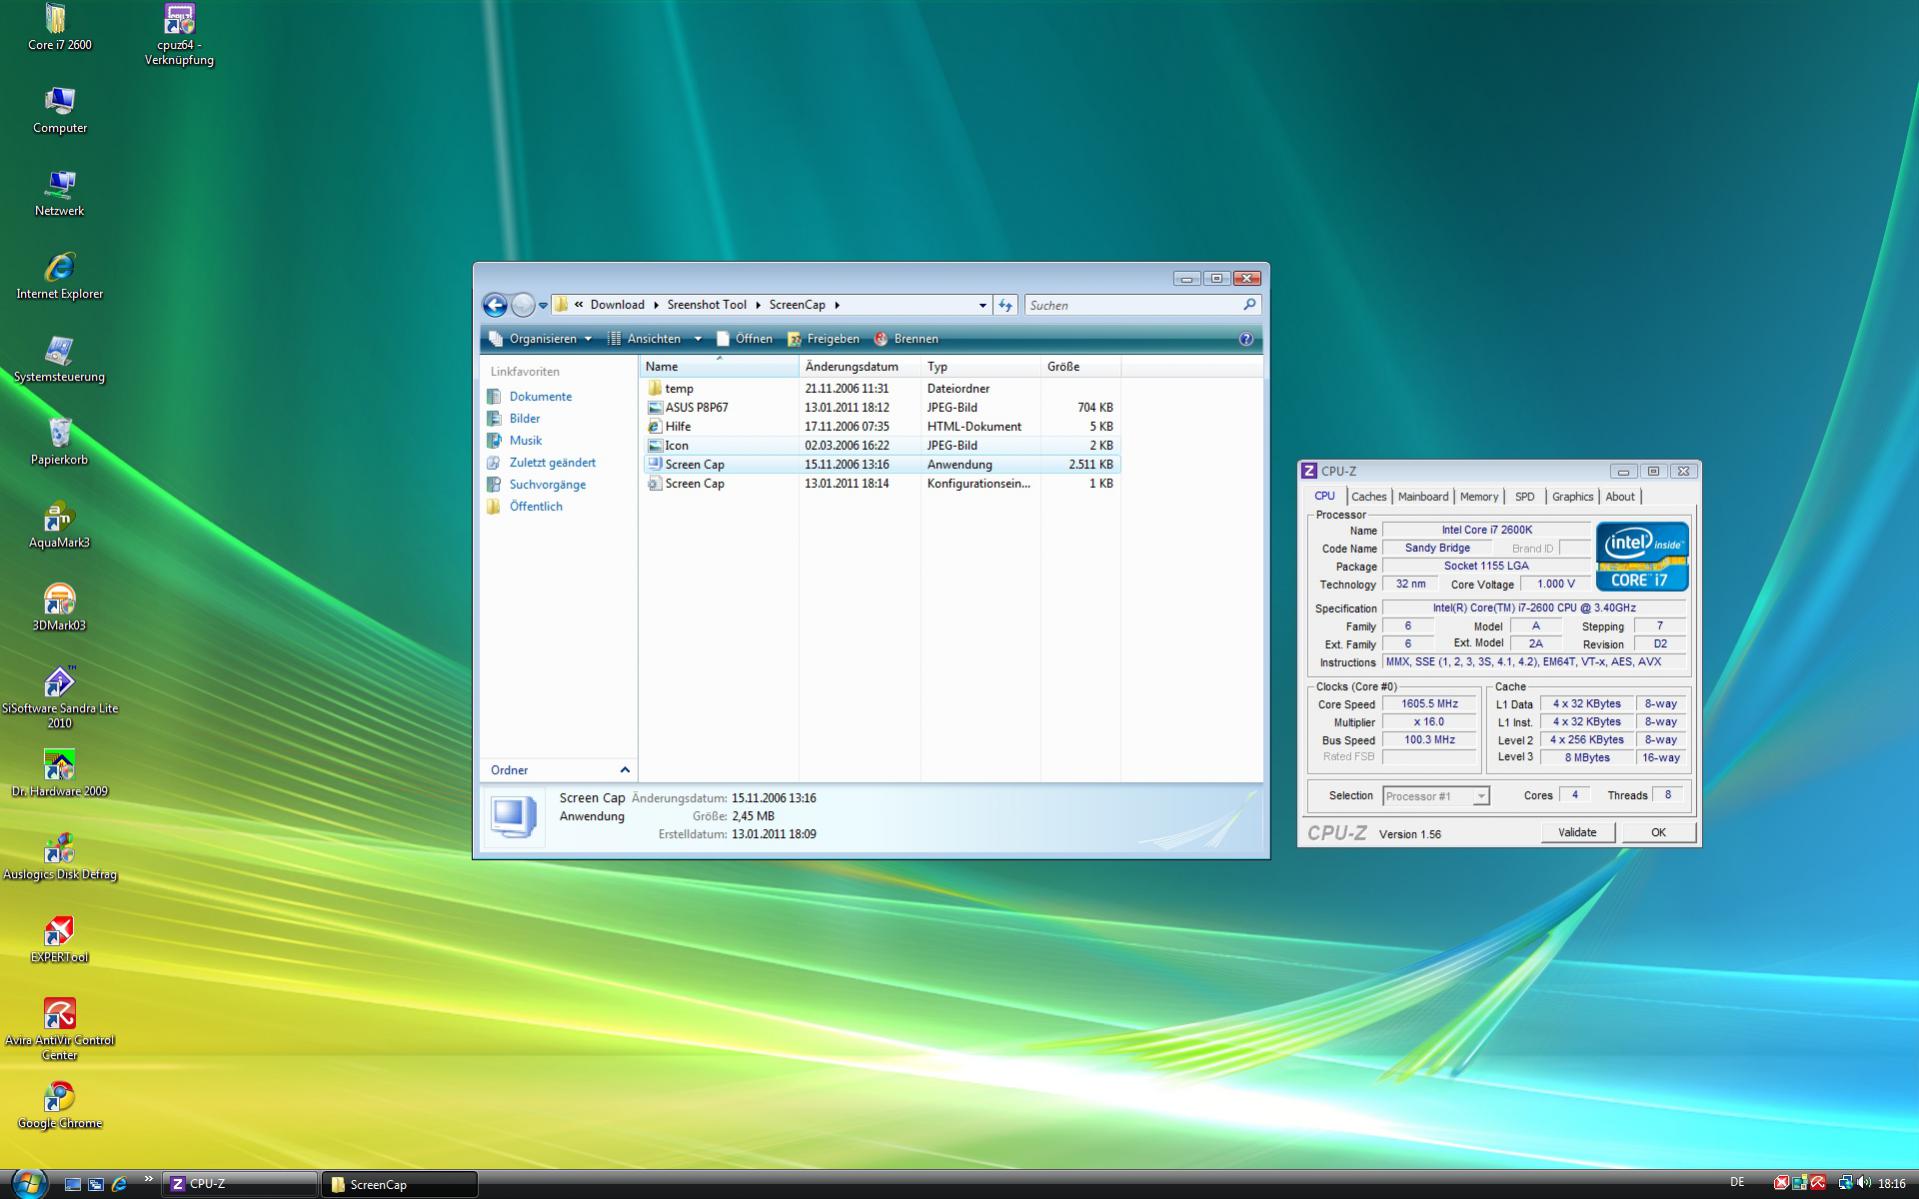Expand the Ordner folder pane
The image size is (1919, 1199).
coord(624,770)
